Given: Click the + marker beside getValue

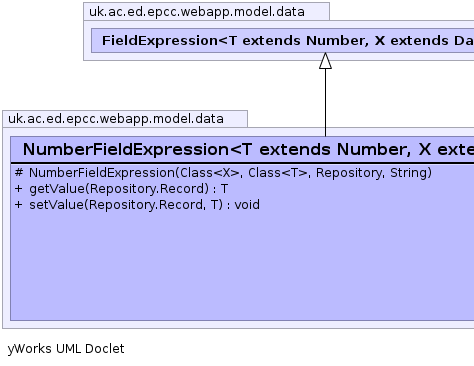Looking at the screenshot, I should (19, 189).
